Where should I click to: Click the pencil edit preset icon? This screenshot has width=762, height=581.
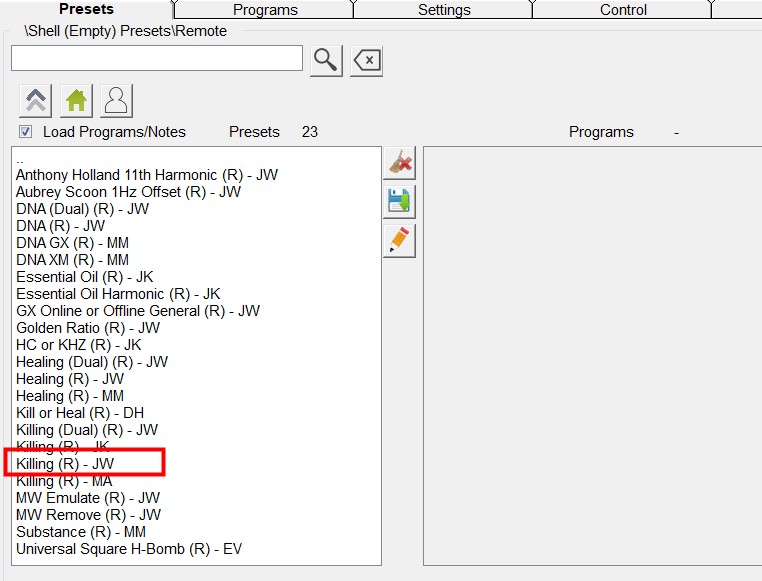tap(400, 241)
